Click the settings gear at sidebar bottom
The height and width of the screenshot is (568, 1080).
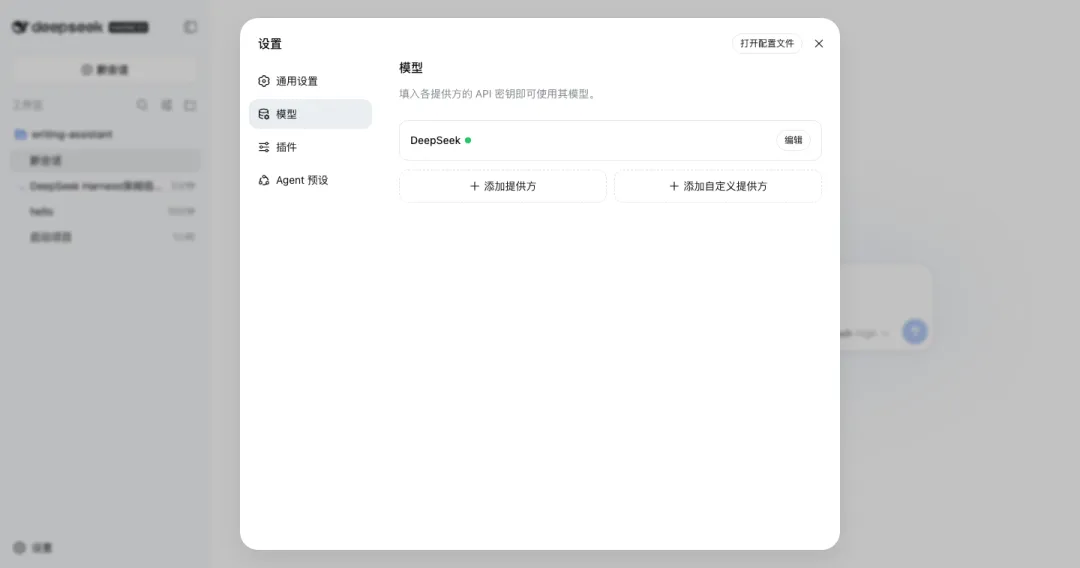point(19,548)
